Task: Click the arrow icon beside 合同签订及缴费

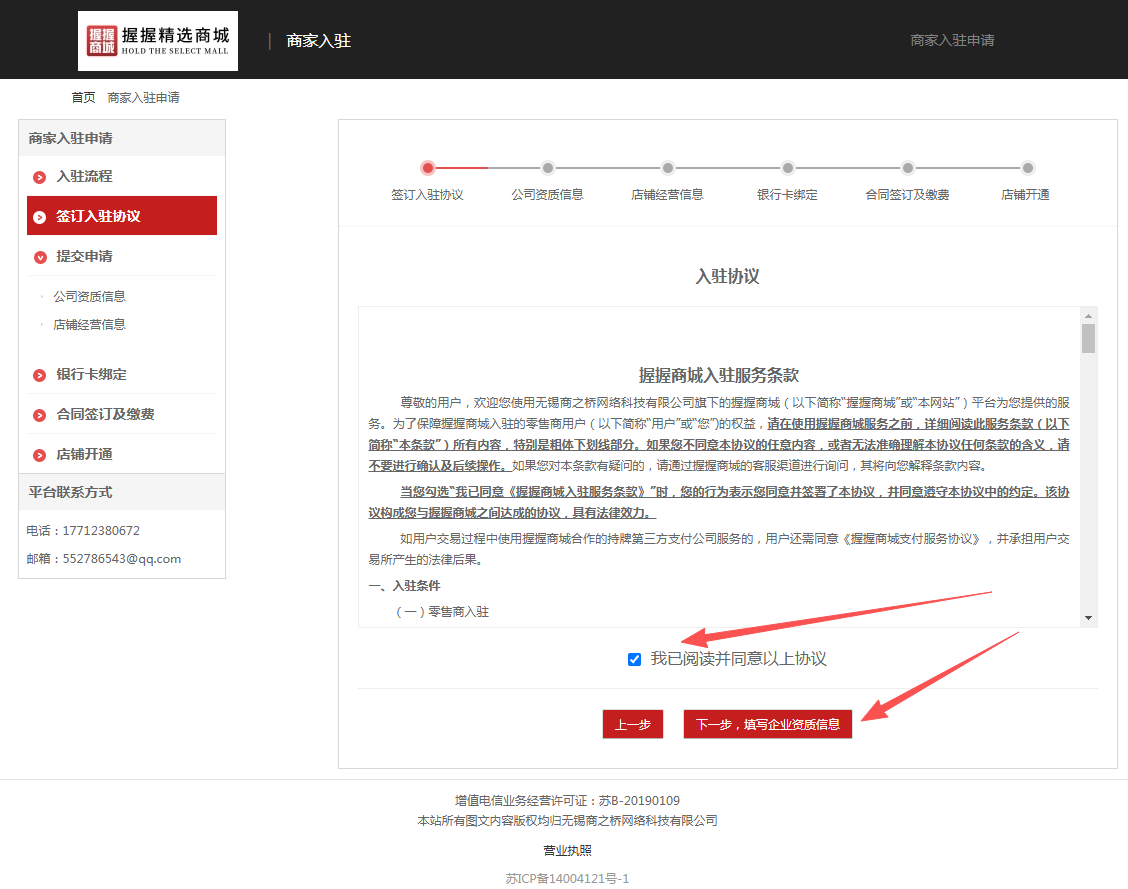Action: [x=40, y=415]
